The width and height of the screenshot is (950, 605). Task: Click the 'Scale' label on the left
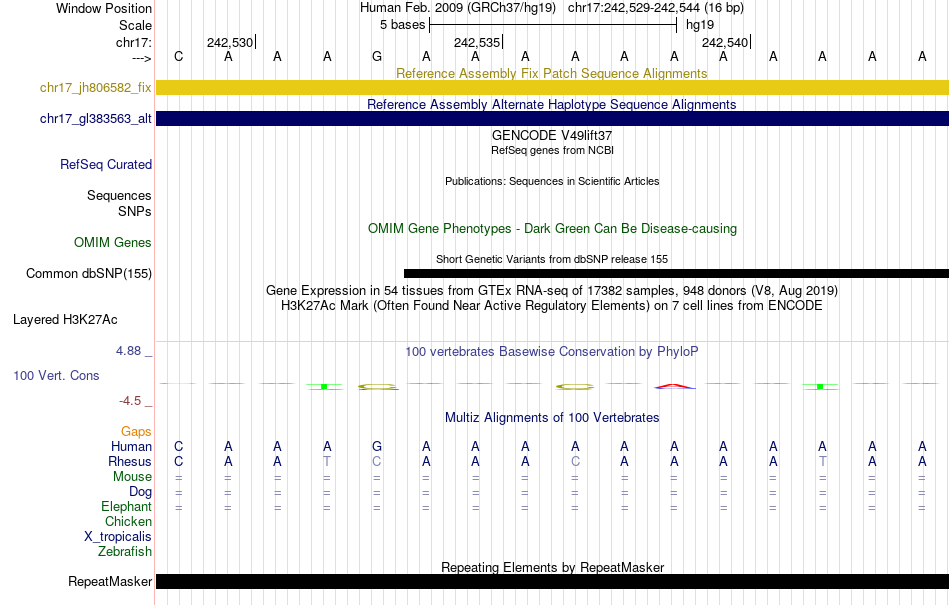[x=136, y=25]
